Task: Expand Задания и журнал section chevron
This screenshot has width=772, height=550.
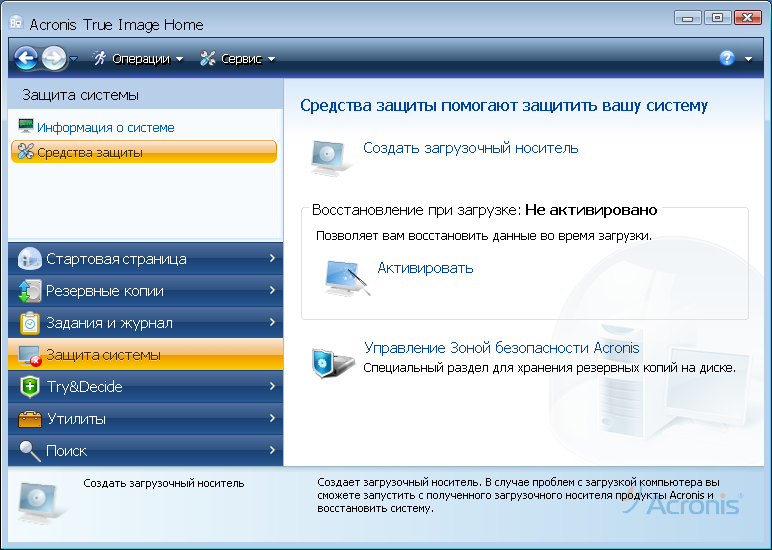Action: (x=272, y=323)
